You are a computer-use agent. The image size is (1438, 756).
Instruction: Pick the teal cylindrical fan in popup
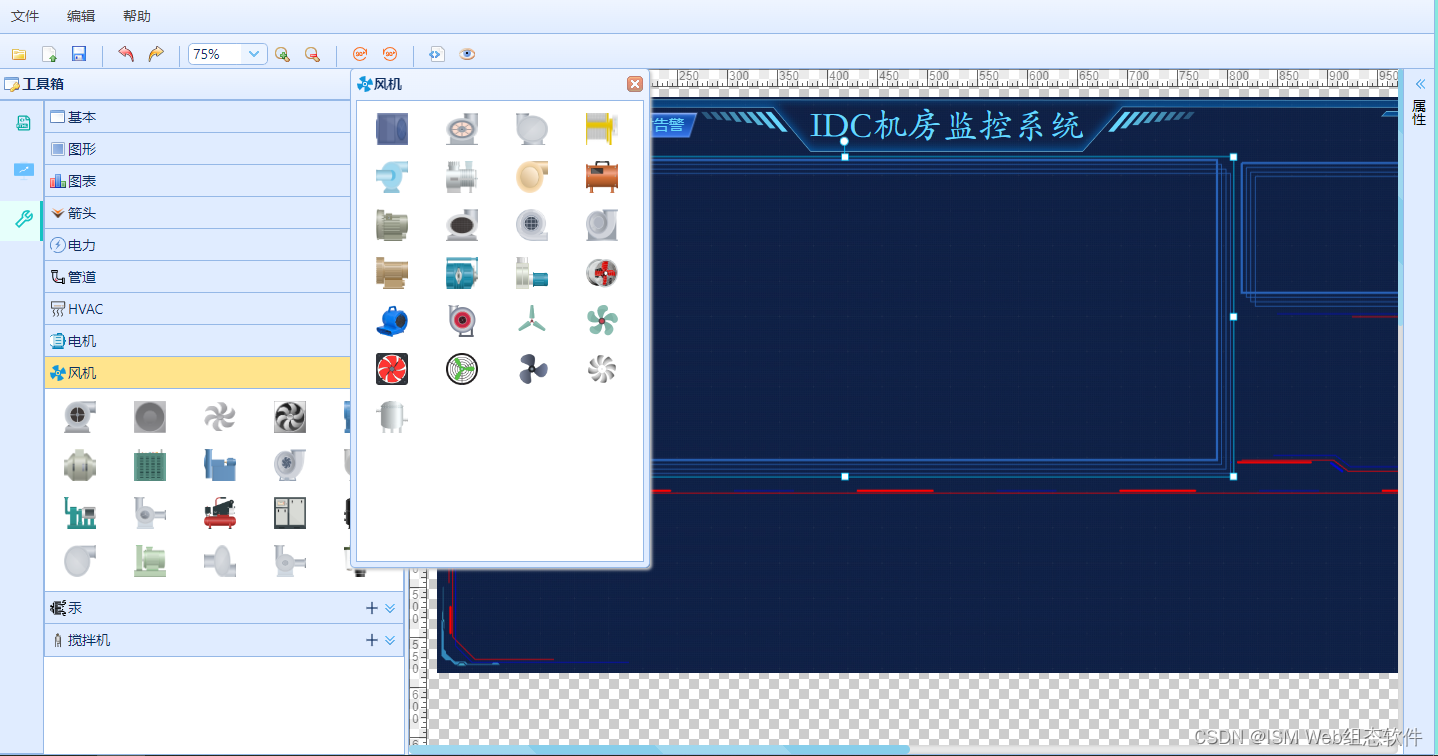462,273
